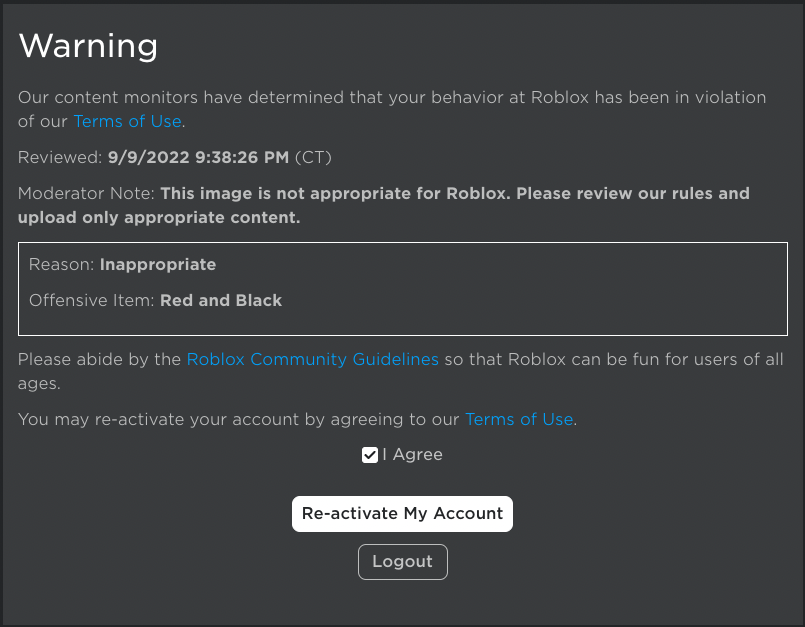Click the Logout button

coord(402,562)
